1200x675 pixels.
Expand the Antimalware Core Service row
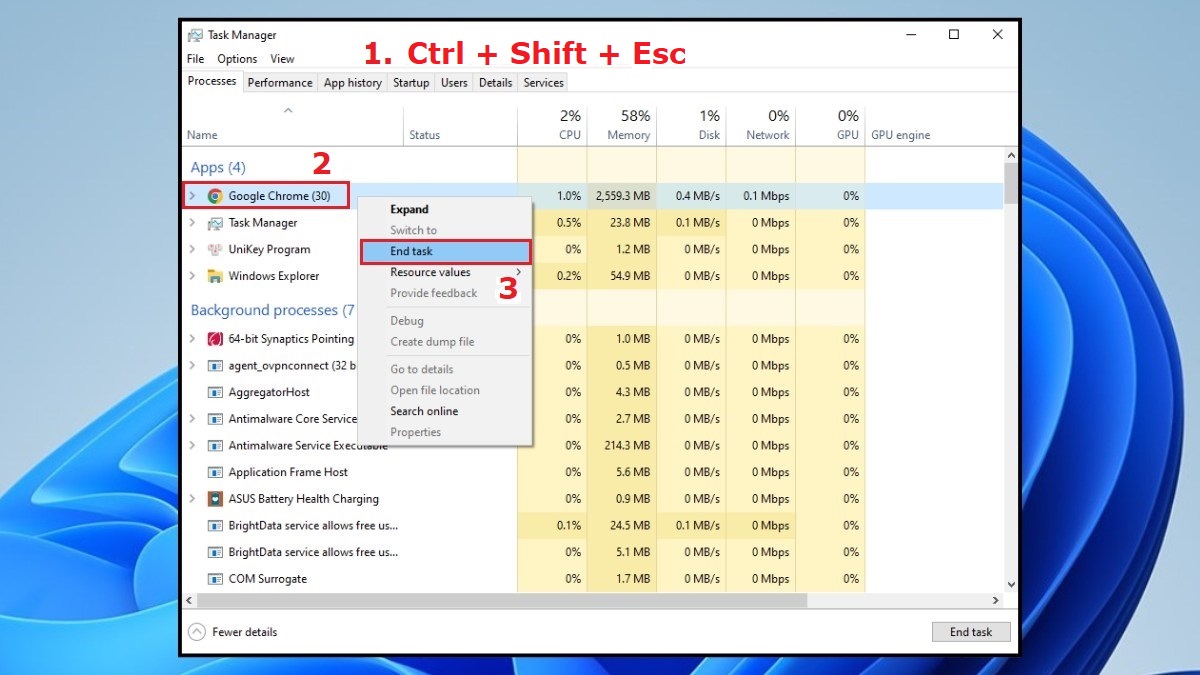pyautogui.click(x=192, y=419)
